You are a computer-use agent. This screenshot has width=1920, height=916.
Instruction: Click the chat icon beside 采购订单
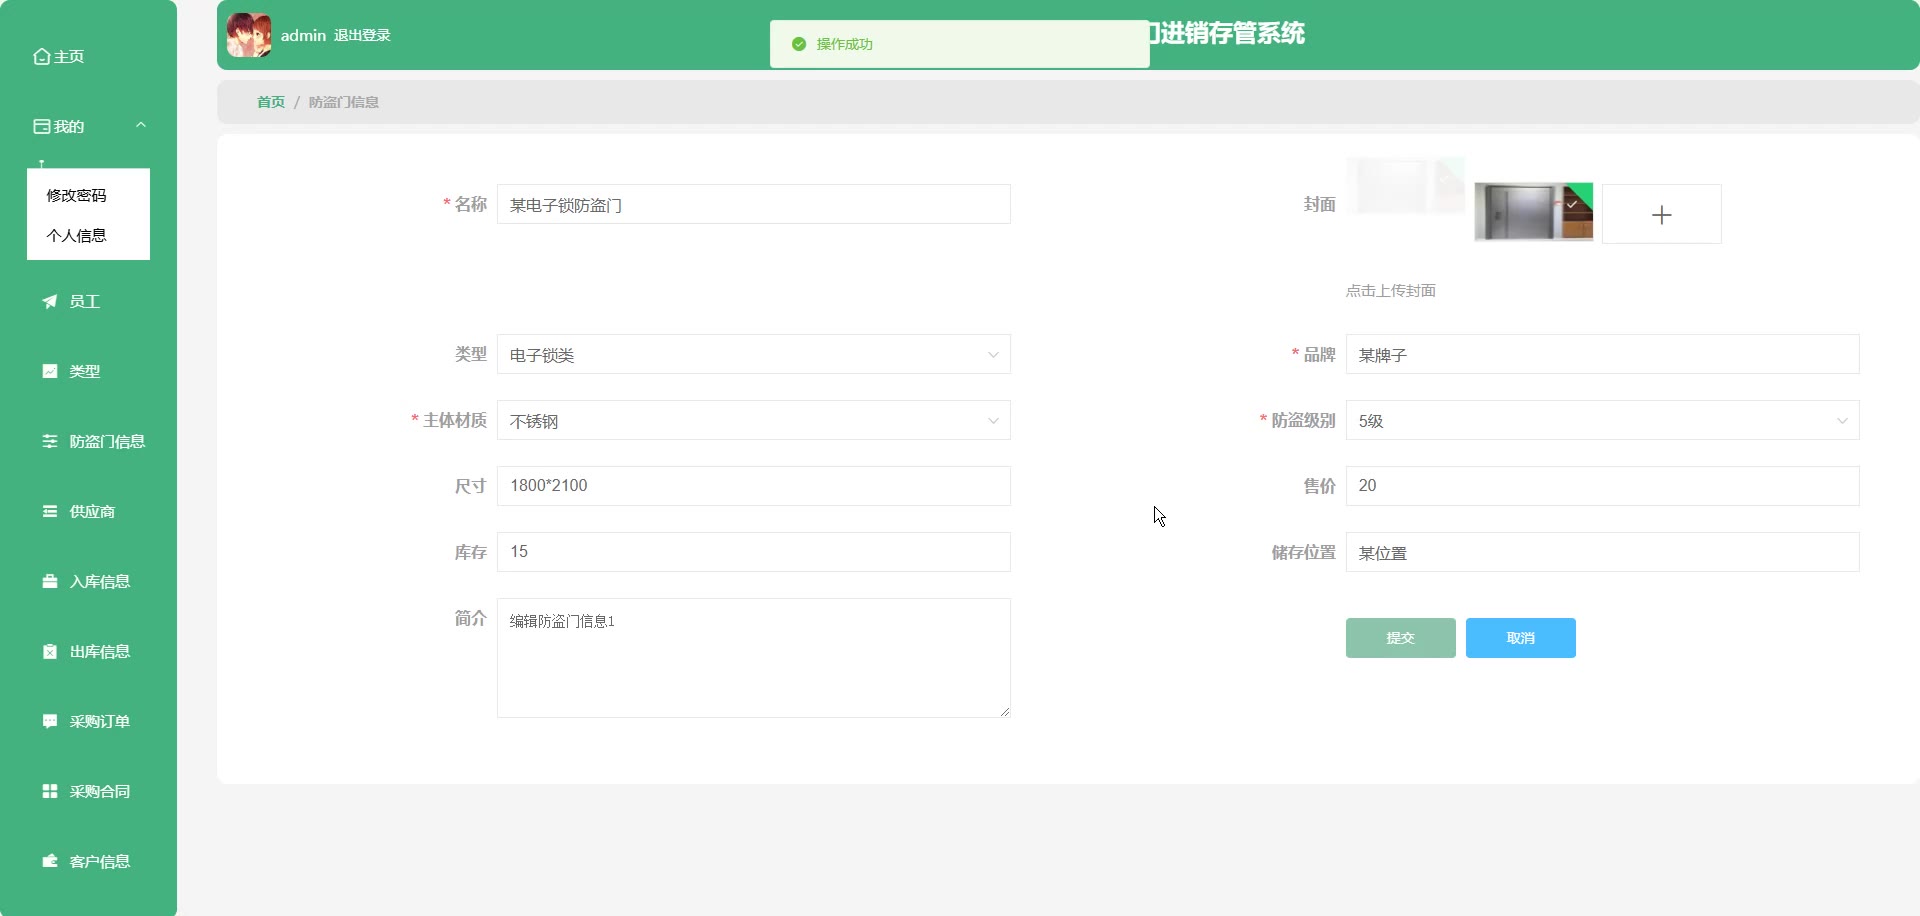click(x=50, y=721)
